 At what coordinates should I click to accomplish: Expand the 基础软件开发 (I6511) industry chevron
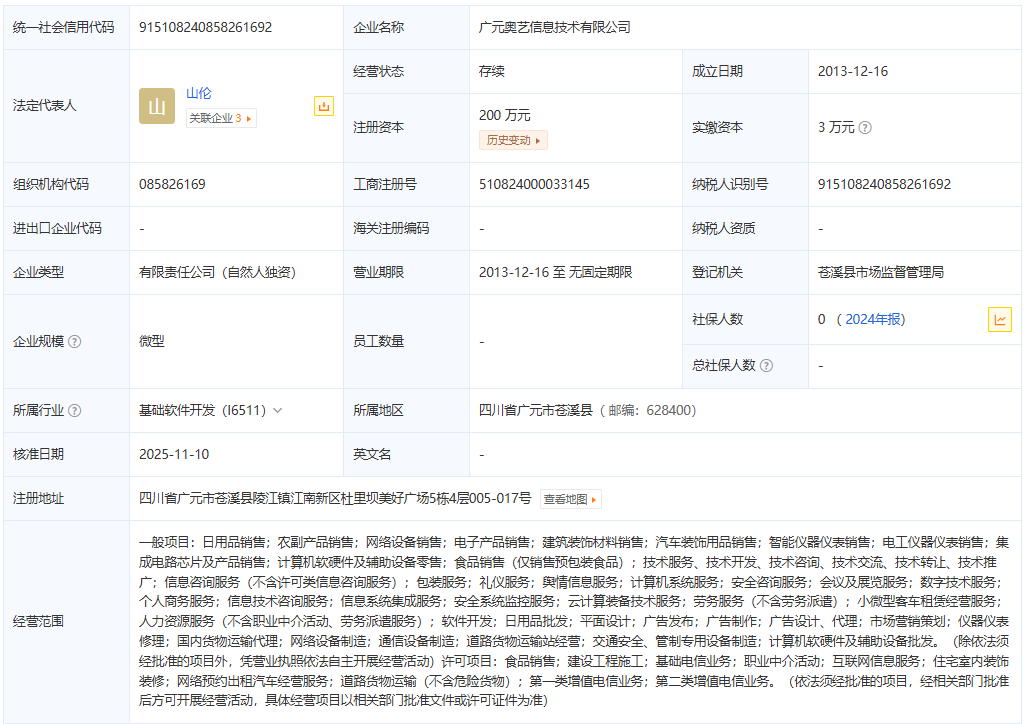coord(278,411)
